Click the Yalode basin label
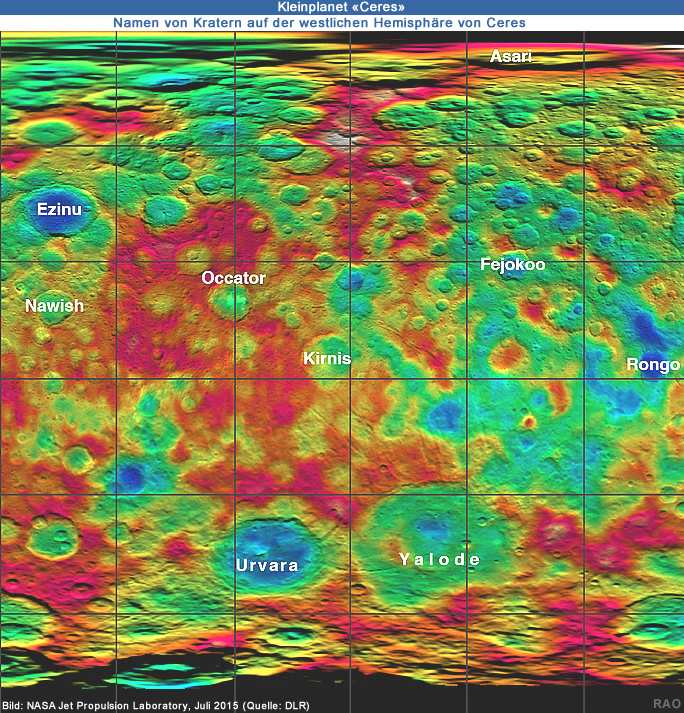 [440, 559]
